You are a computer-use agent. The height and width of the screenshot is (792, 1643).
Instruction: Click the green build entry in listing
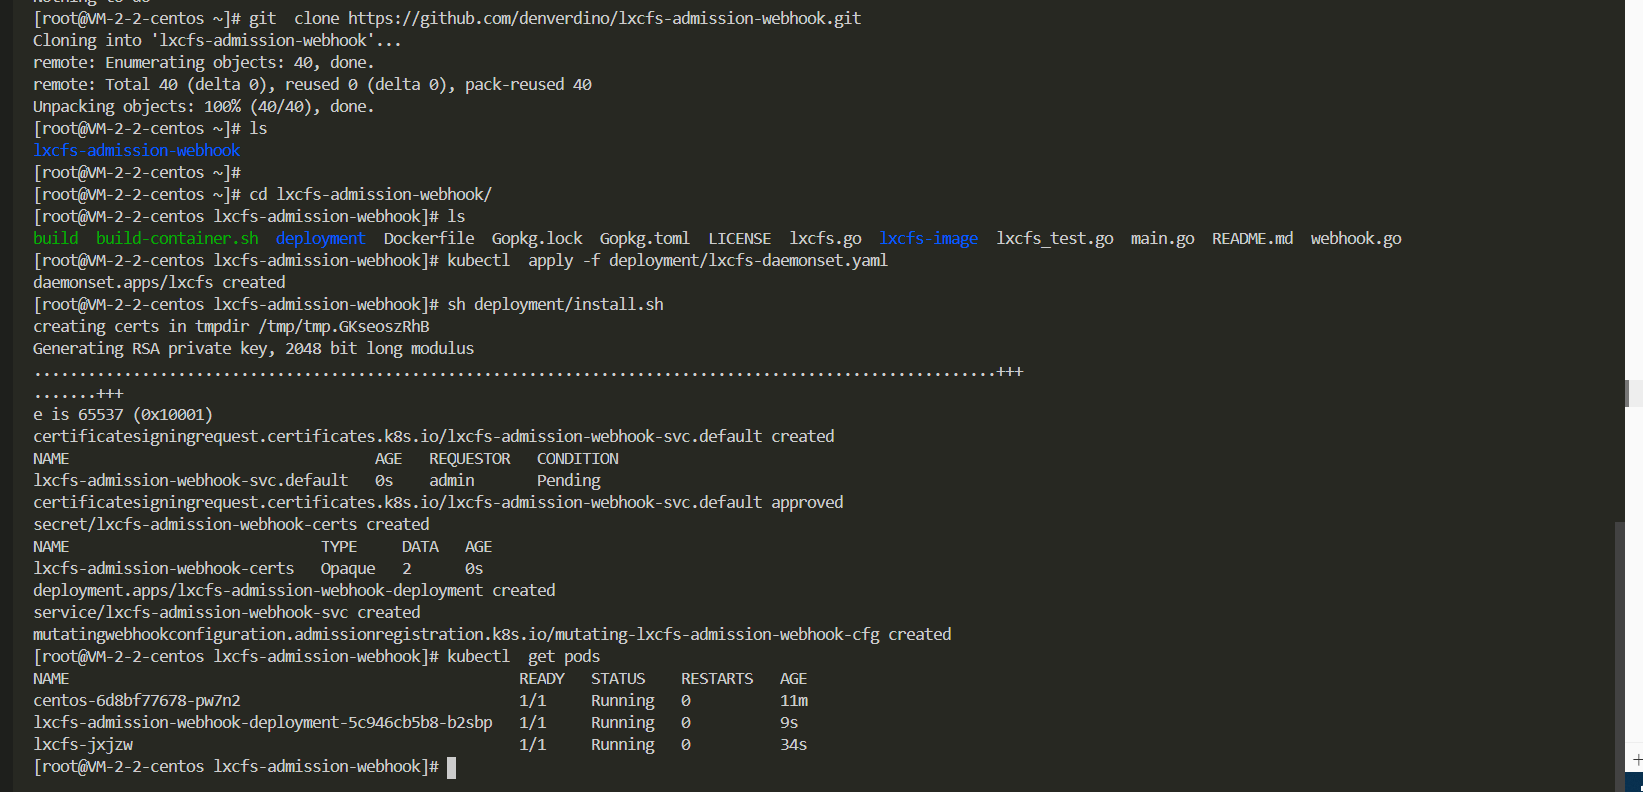tap(56, 238)
